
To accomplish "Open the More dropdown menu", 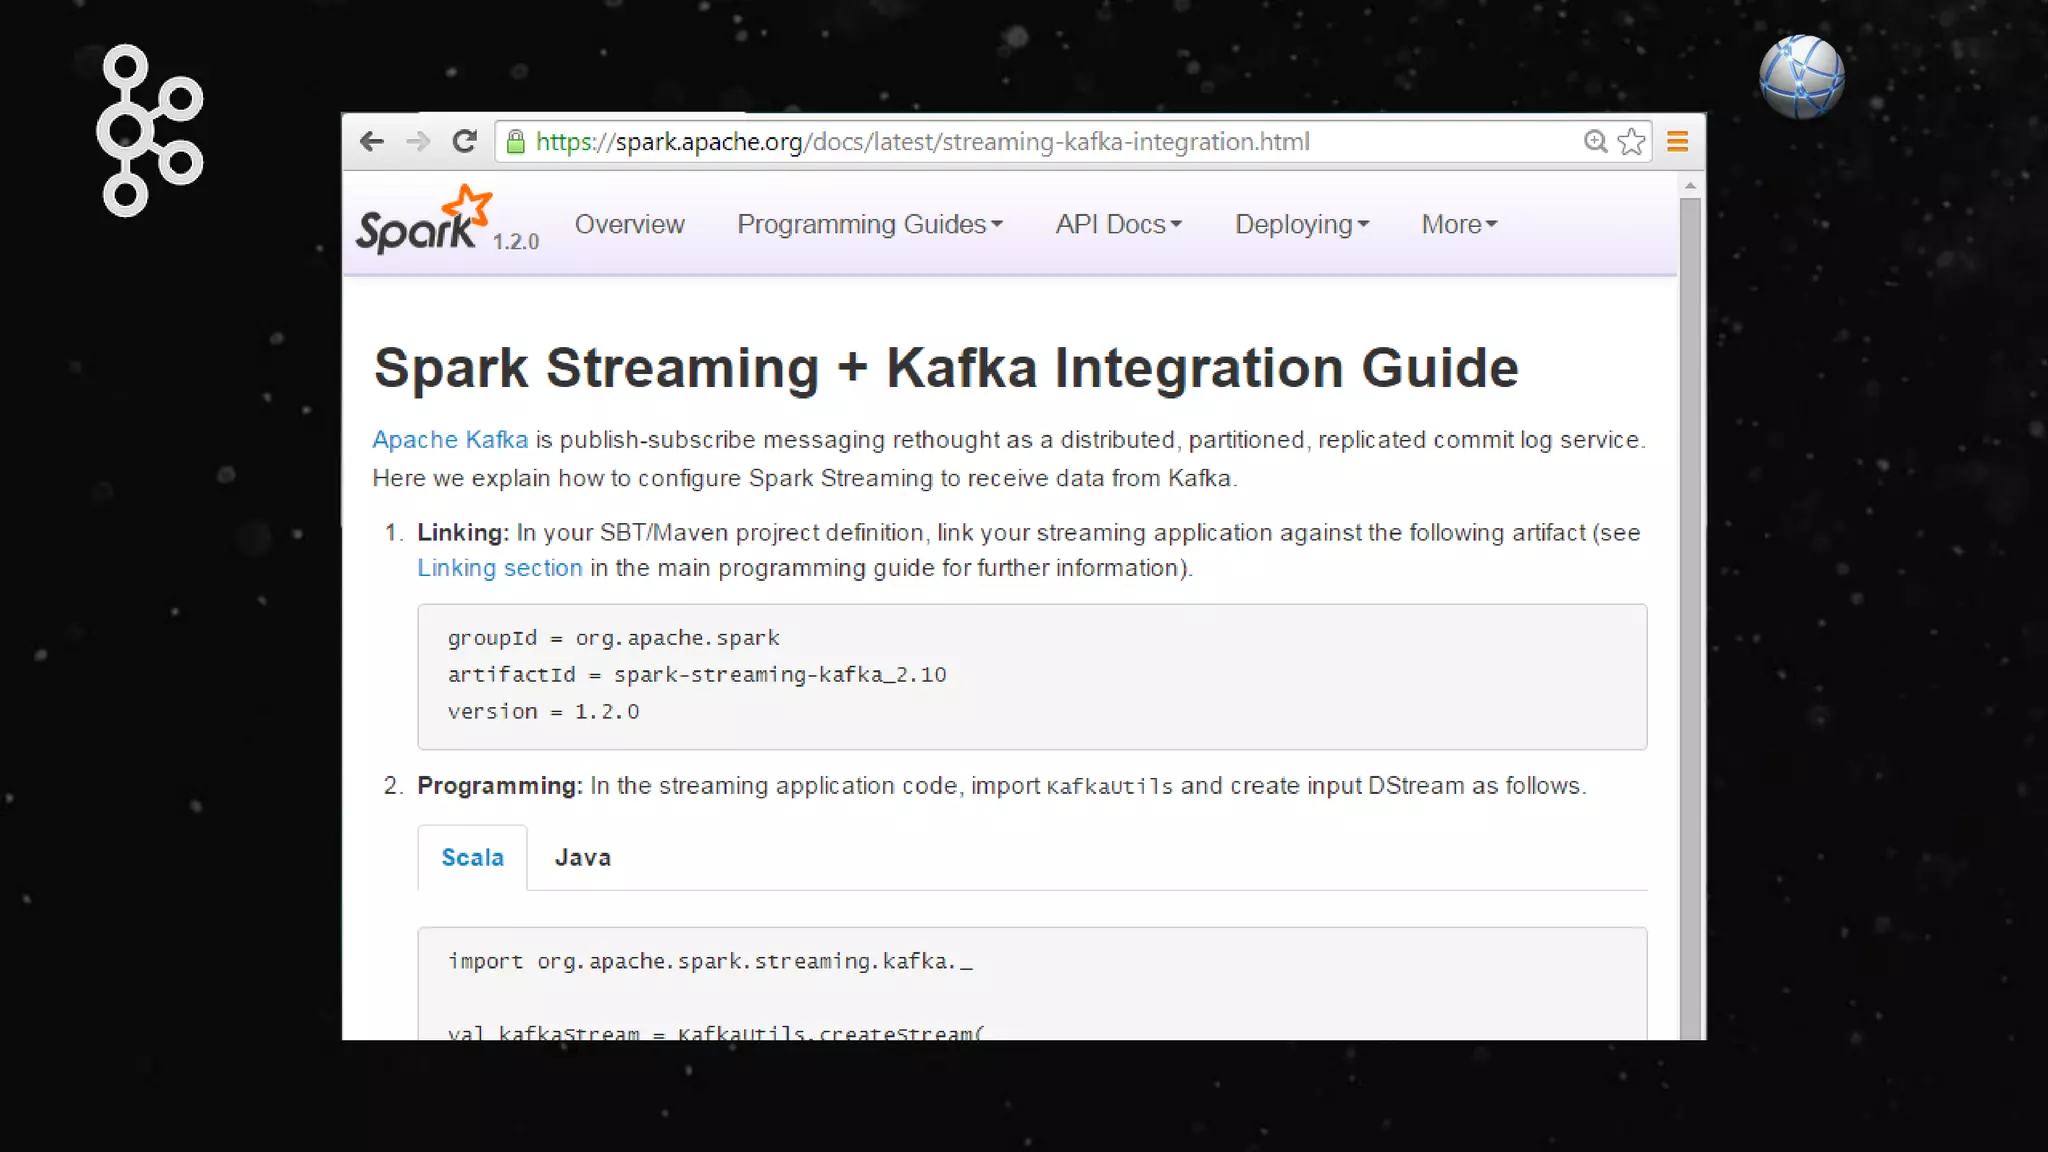I will click(x=1459, y=224).
